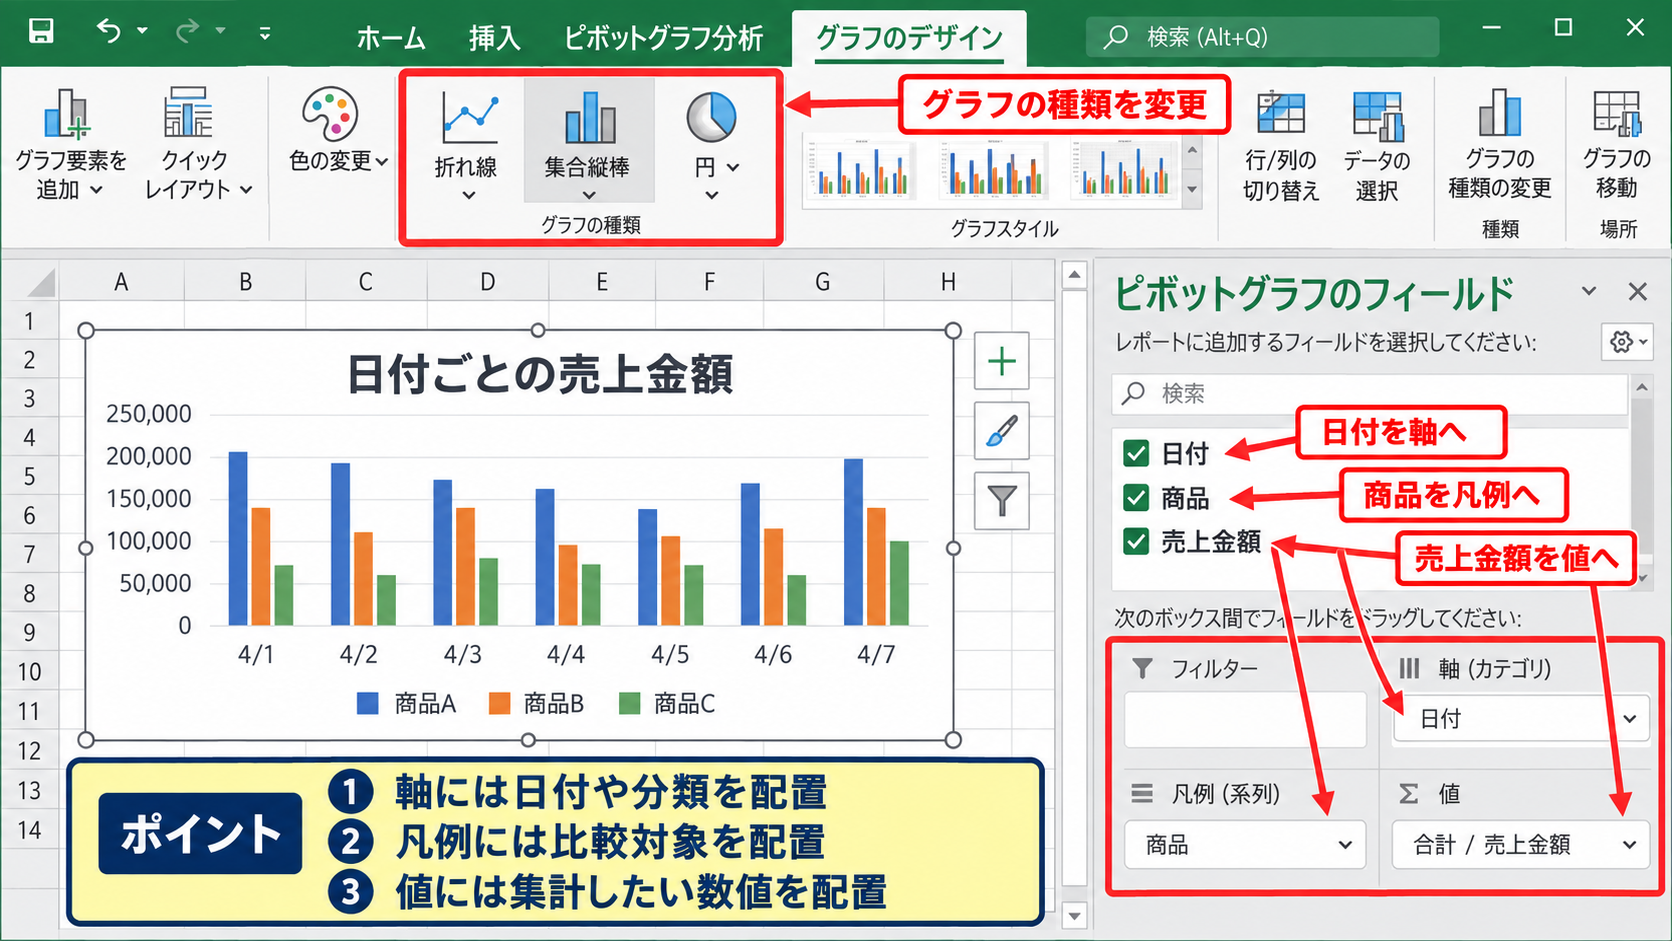The image size is (1672, 941).
Task: Open 商品 dropdown in 凡例 box
Action: pos(1345,846)
